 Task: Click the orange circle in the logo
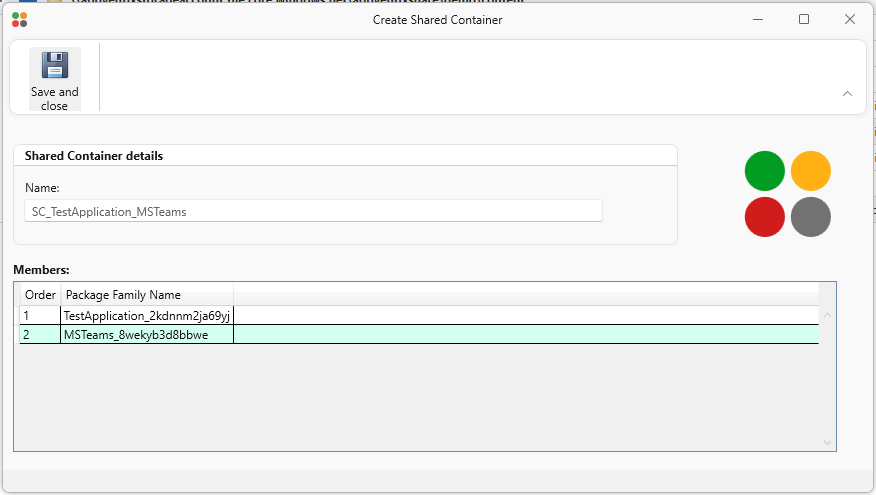coord(811,171)
